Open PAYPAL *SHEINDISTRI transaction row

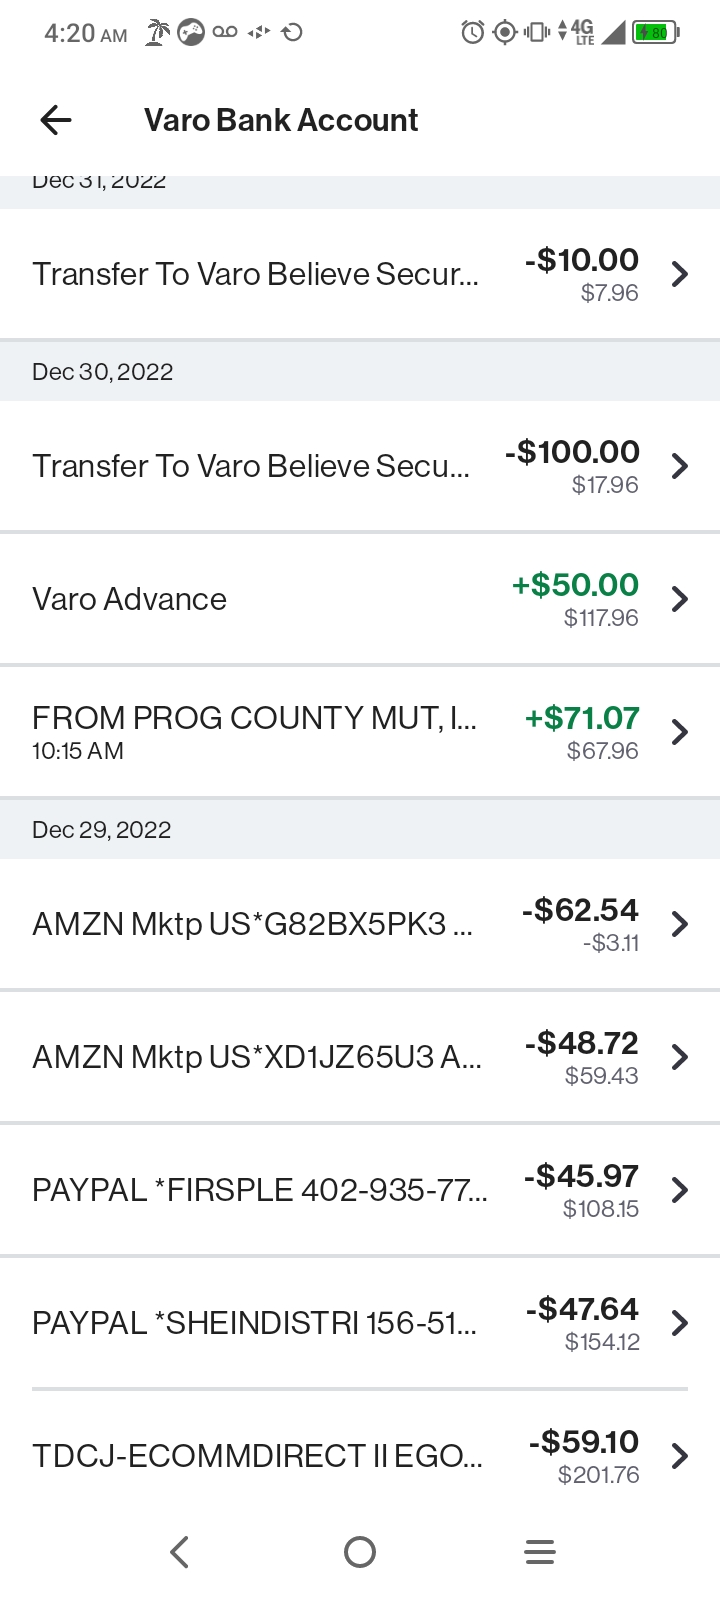pyautogui.click(x=255, y=1323)
